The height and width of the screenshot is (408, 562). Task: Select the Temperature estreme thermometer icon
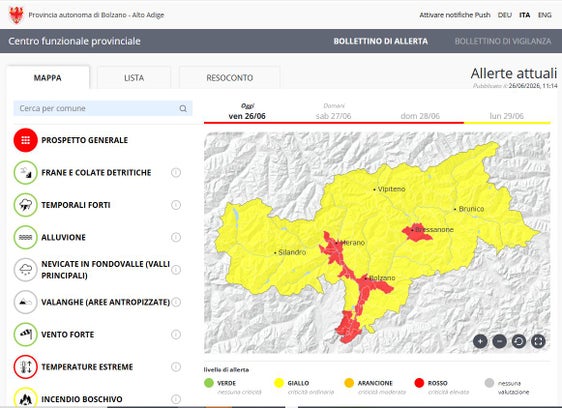(25, 367)
